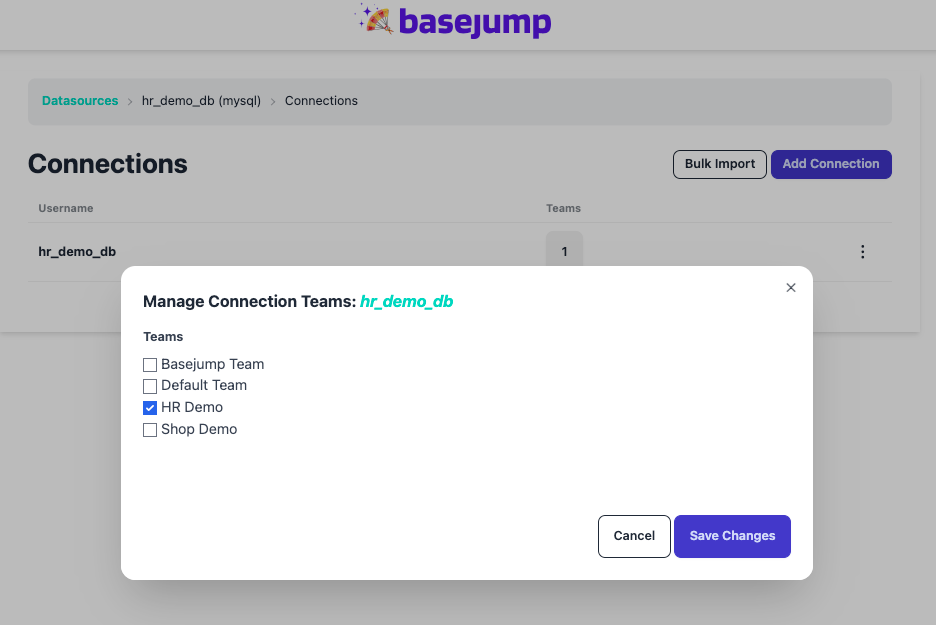The height and width of the screenshot is (625, 936).
Task: Close the Manage Connection Teams dialog
Action: coord(791,288)
